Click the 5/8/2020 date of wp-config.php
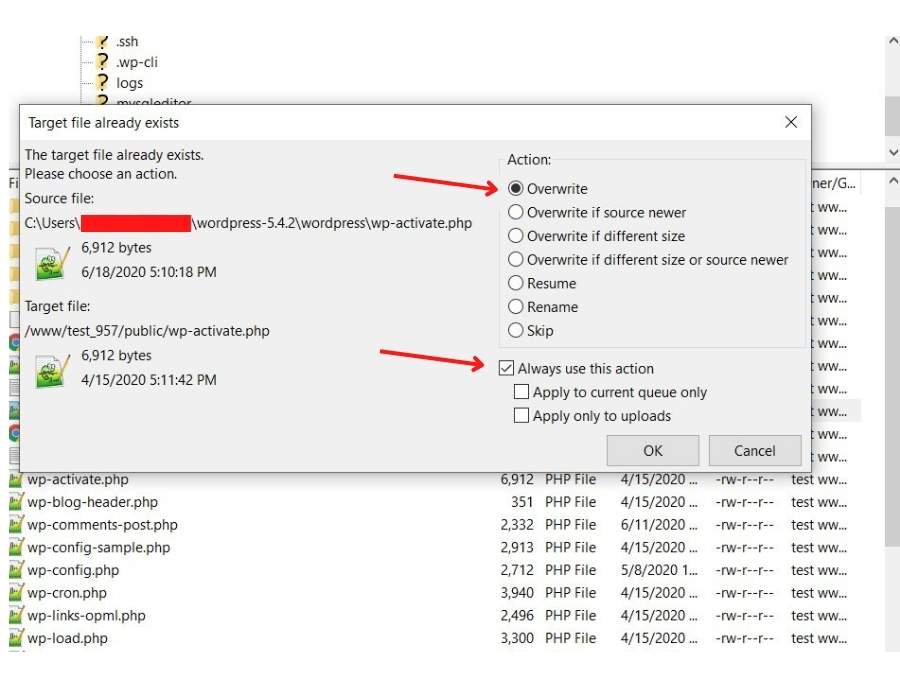Screen dimensions: 900x700 658,570
